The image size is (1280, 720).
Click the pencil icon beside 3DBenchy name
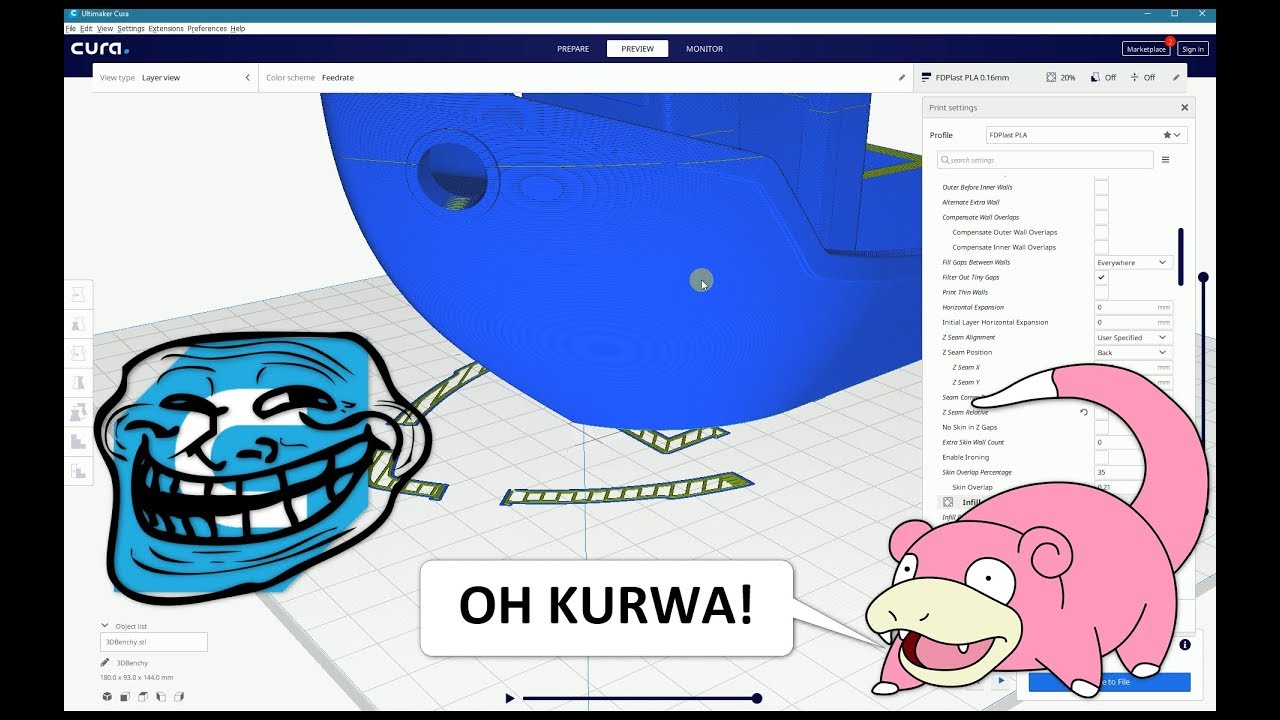tap(105, 662)
